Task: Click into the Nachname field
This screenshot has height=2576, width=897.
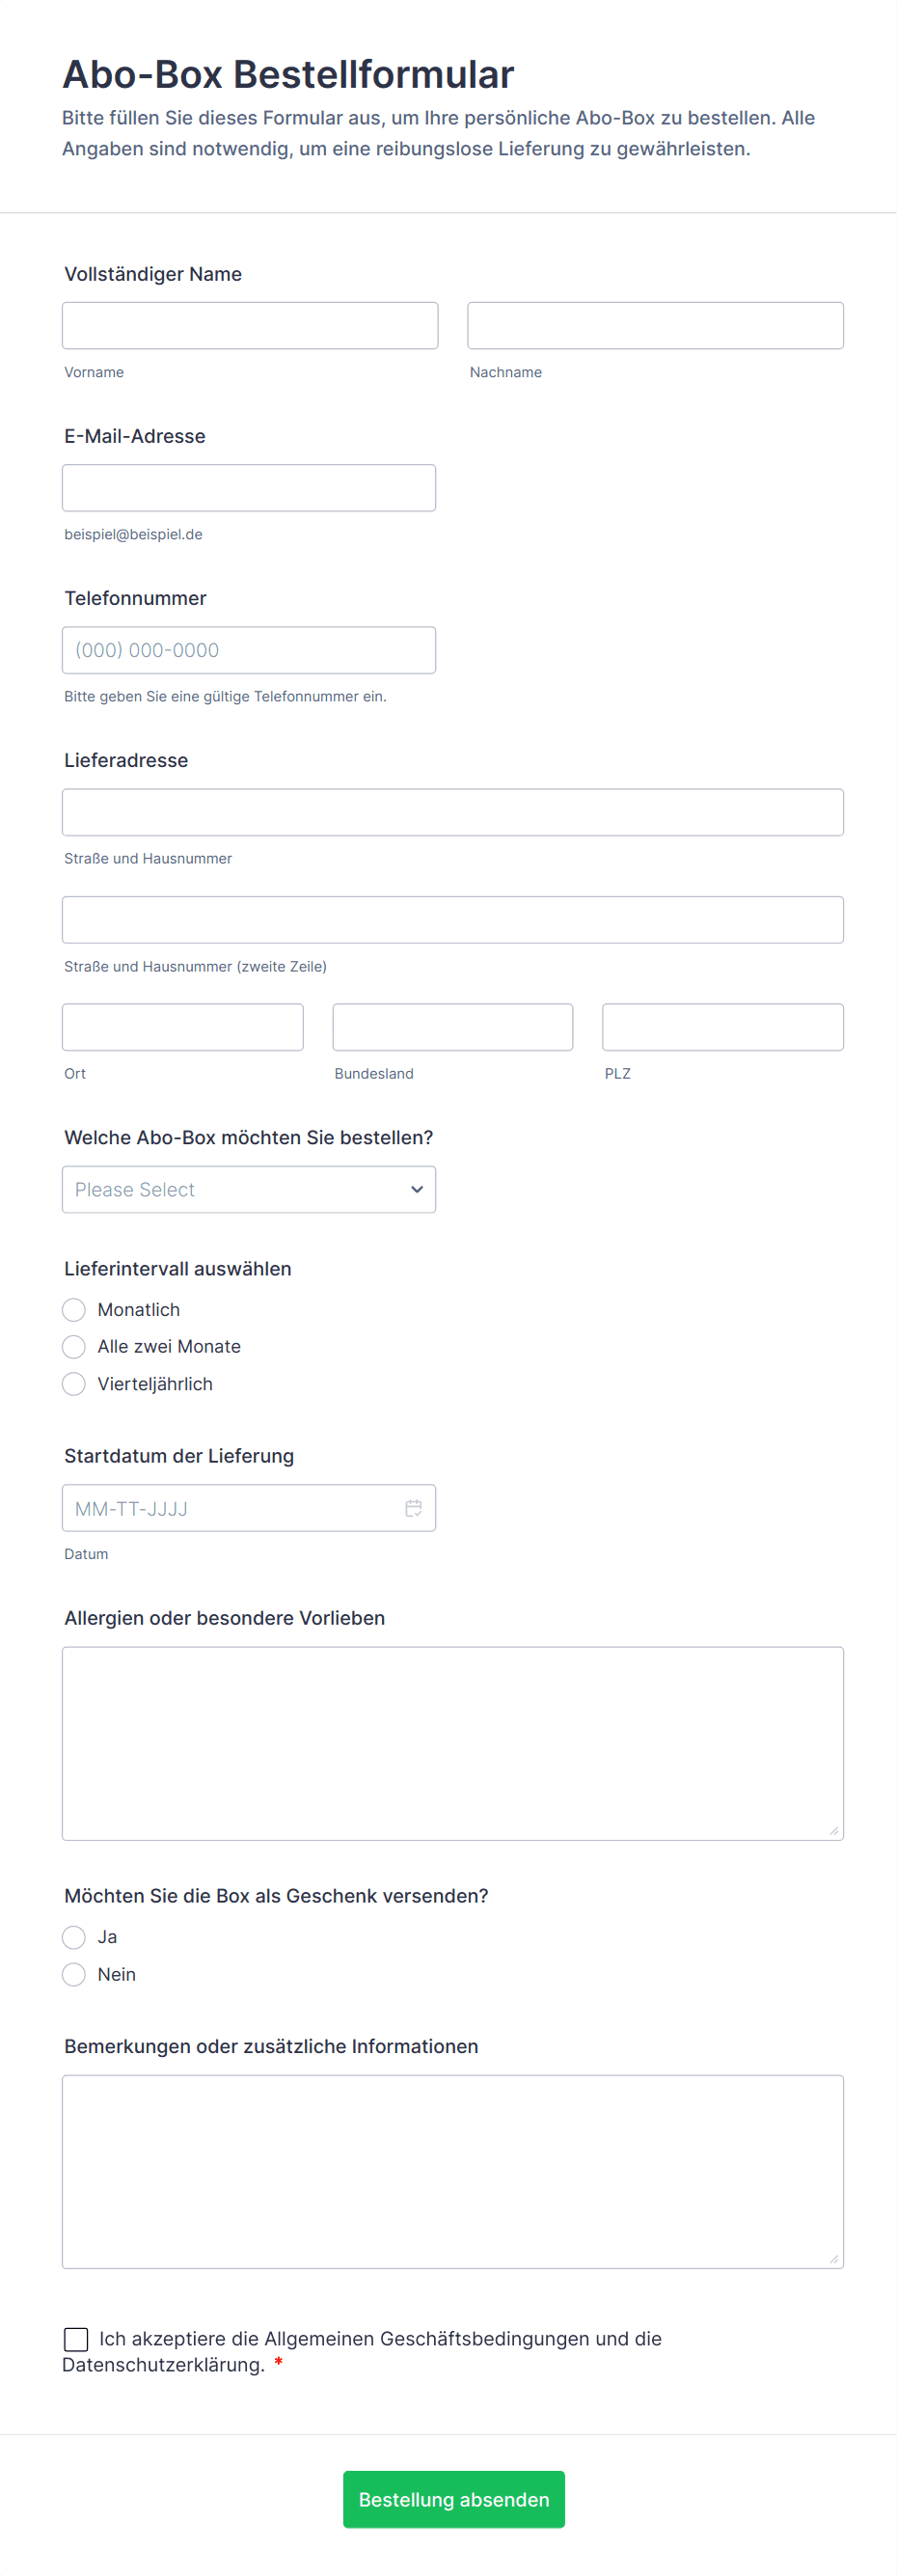Action: pos(654,325)
